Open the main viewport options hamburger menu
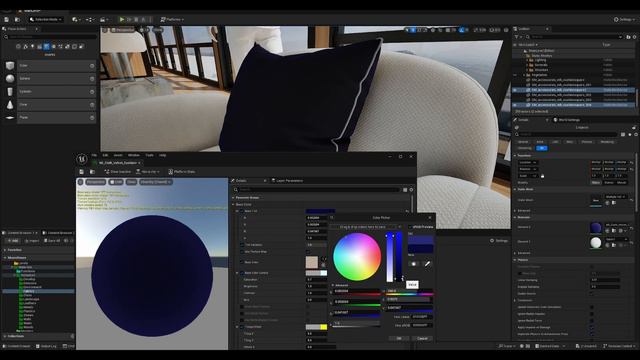 pyautogui.click(x=104, y=30)
